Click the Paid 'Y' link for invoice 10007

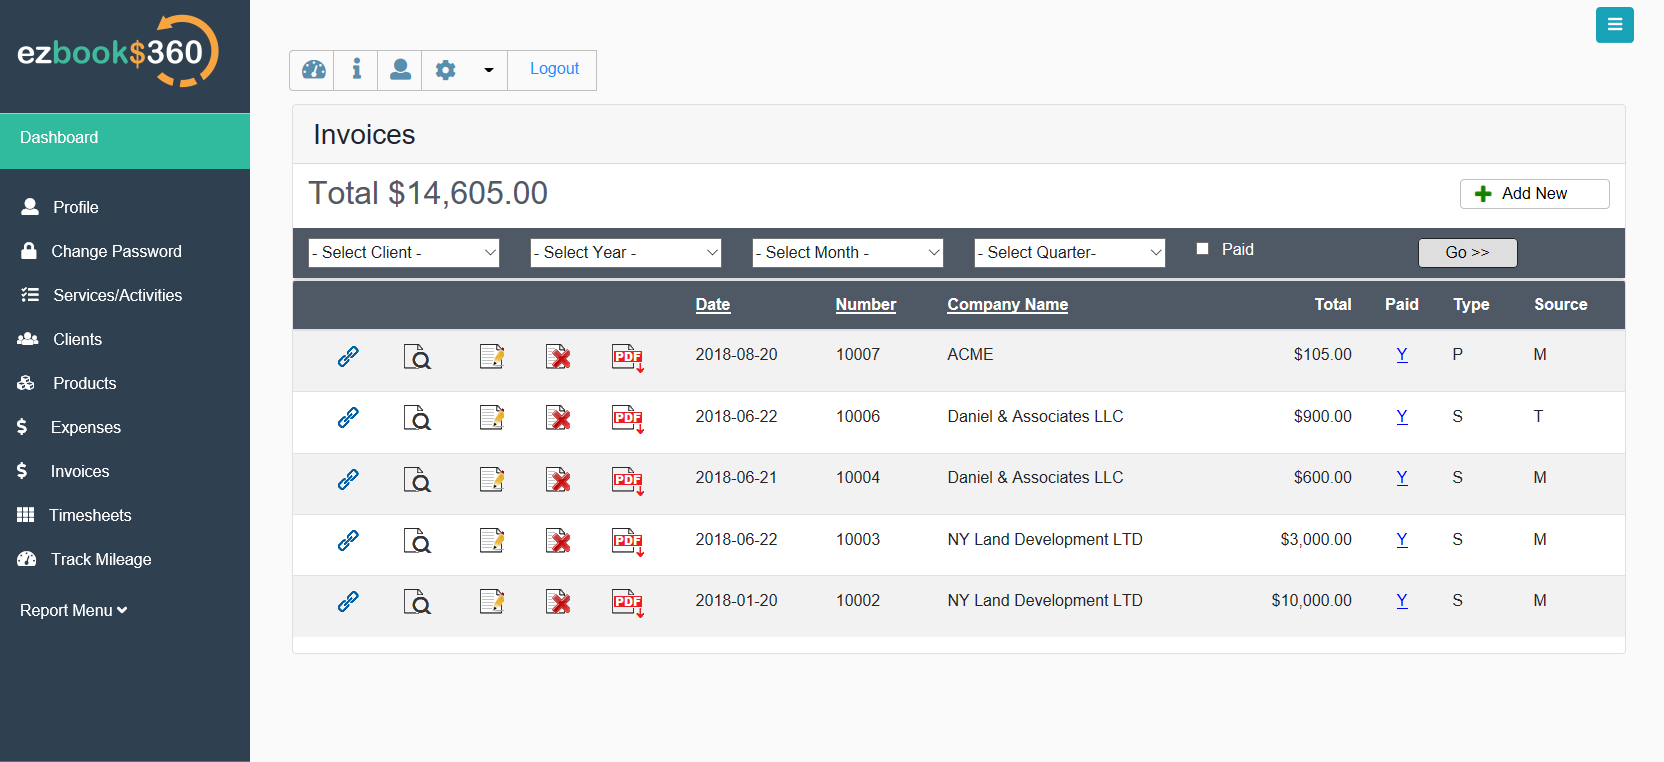[x=1402, y=355]
